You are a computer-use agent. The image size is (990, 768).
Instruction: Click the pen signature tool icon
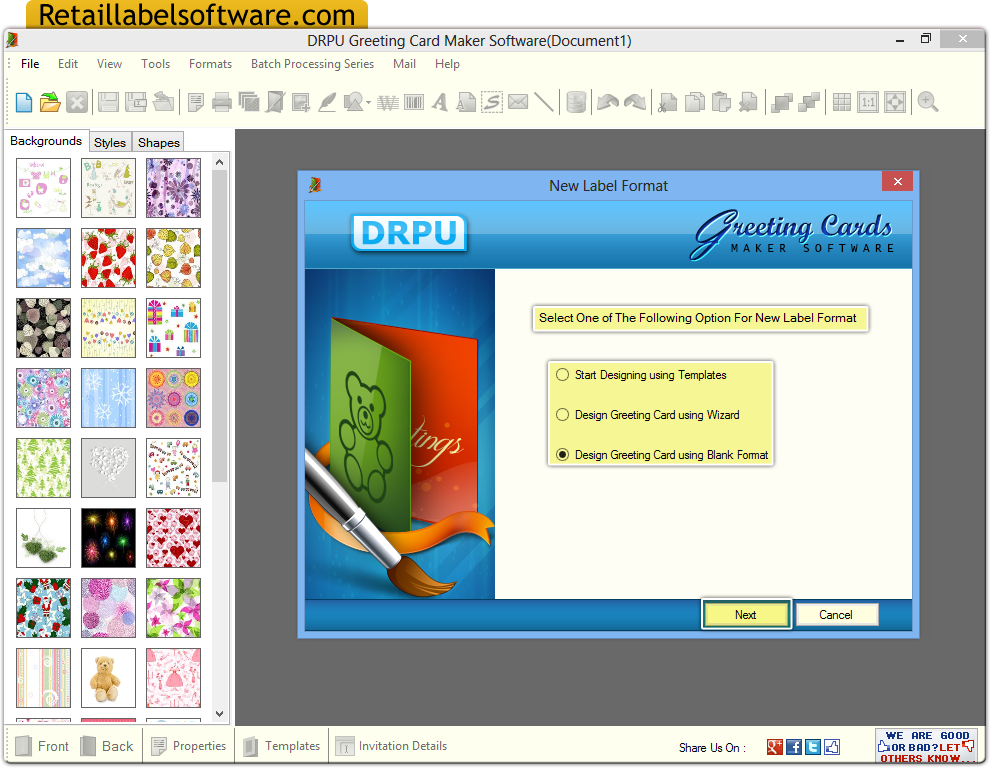click(x=327, y=102)
